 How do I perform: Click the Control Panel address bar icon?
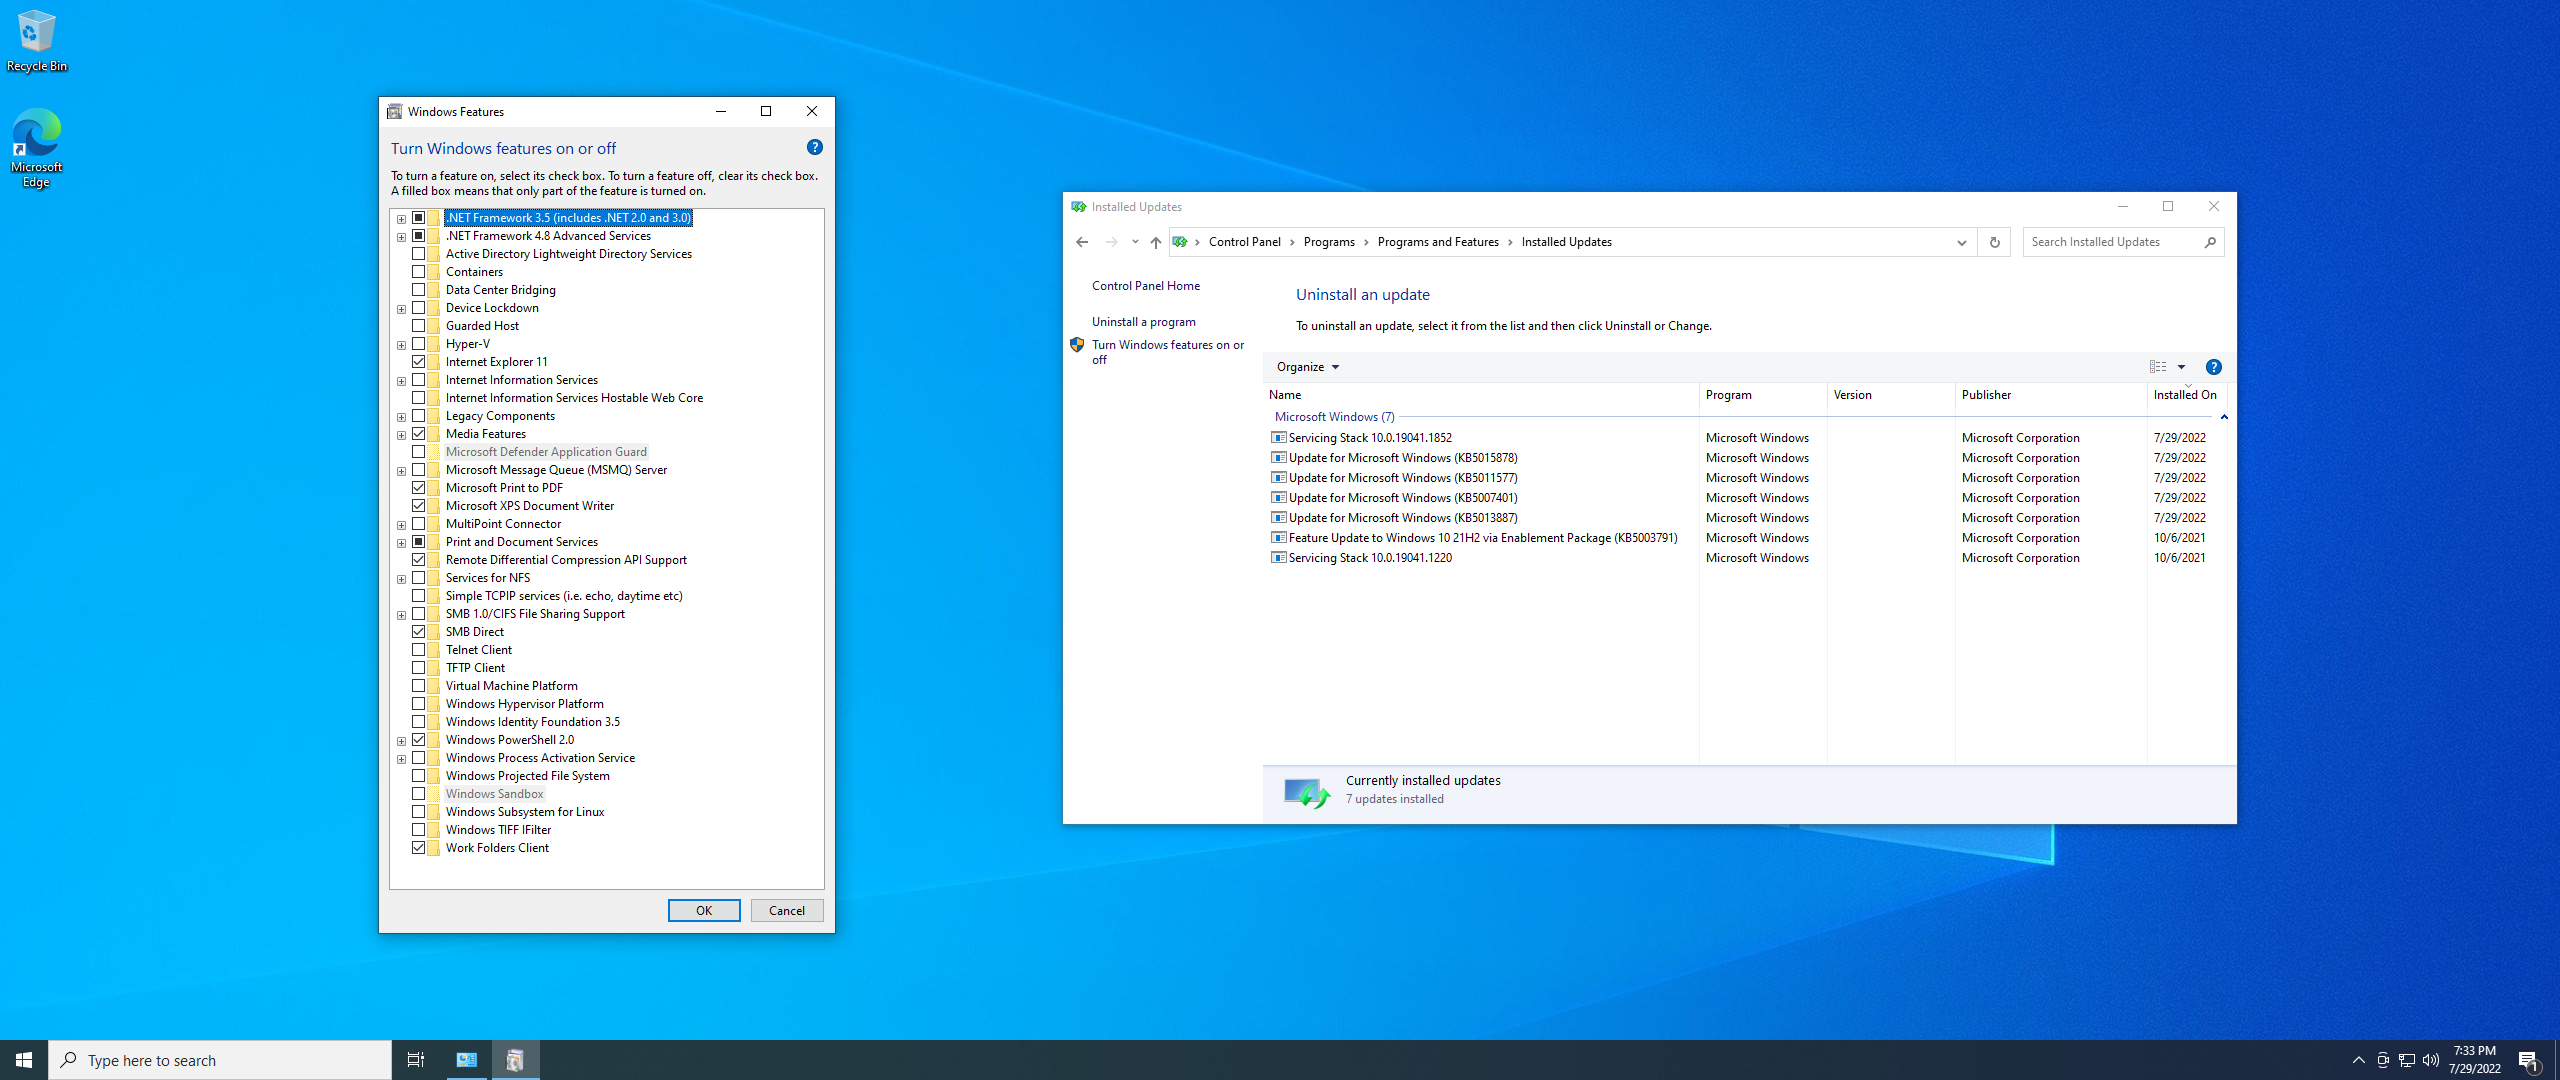[1181, 242]
